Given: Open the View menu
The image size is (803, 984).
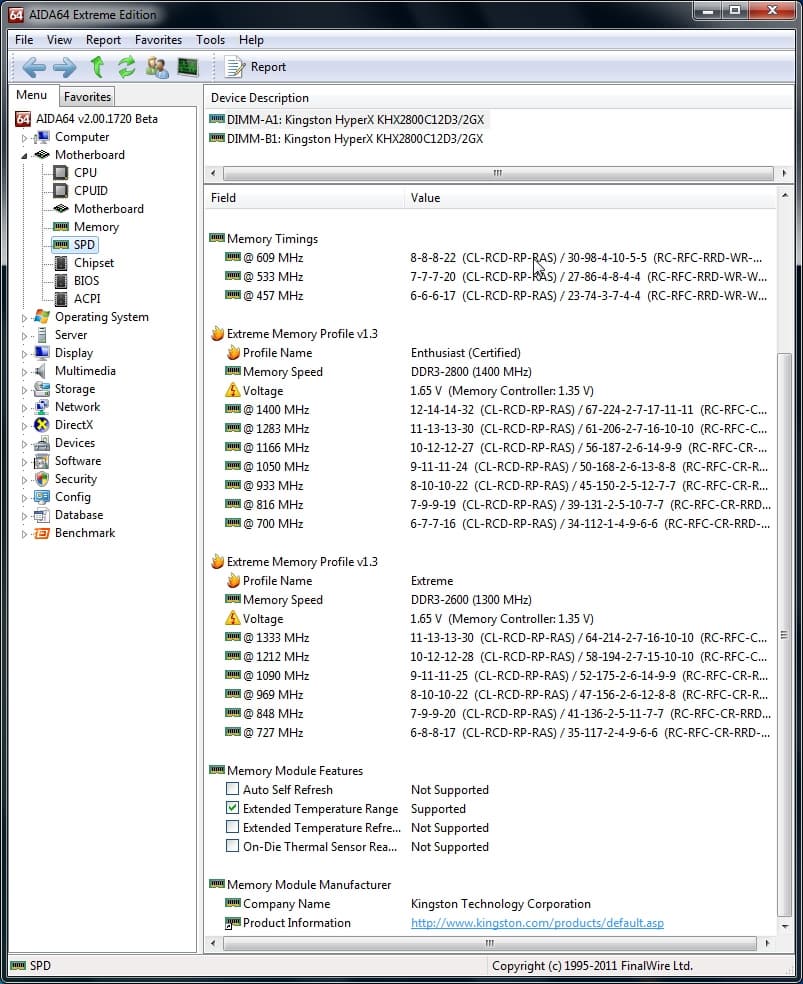Looking at the screenshot, I should (x=59, y=40).
